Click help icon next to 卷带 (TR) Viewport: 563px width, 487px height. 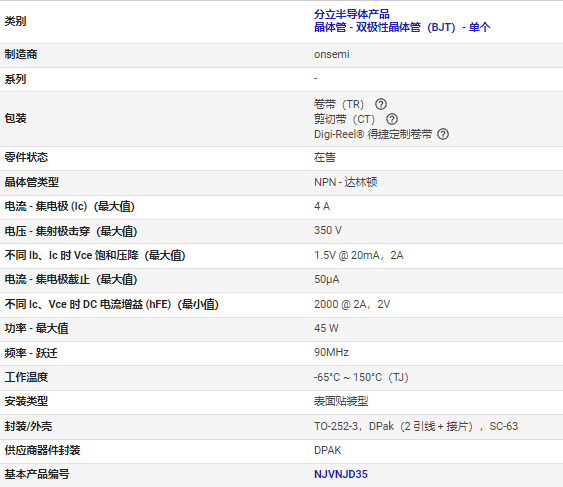(x=381, y=104)
